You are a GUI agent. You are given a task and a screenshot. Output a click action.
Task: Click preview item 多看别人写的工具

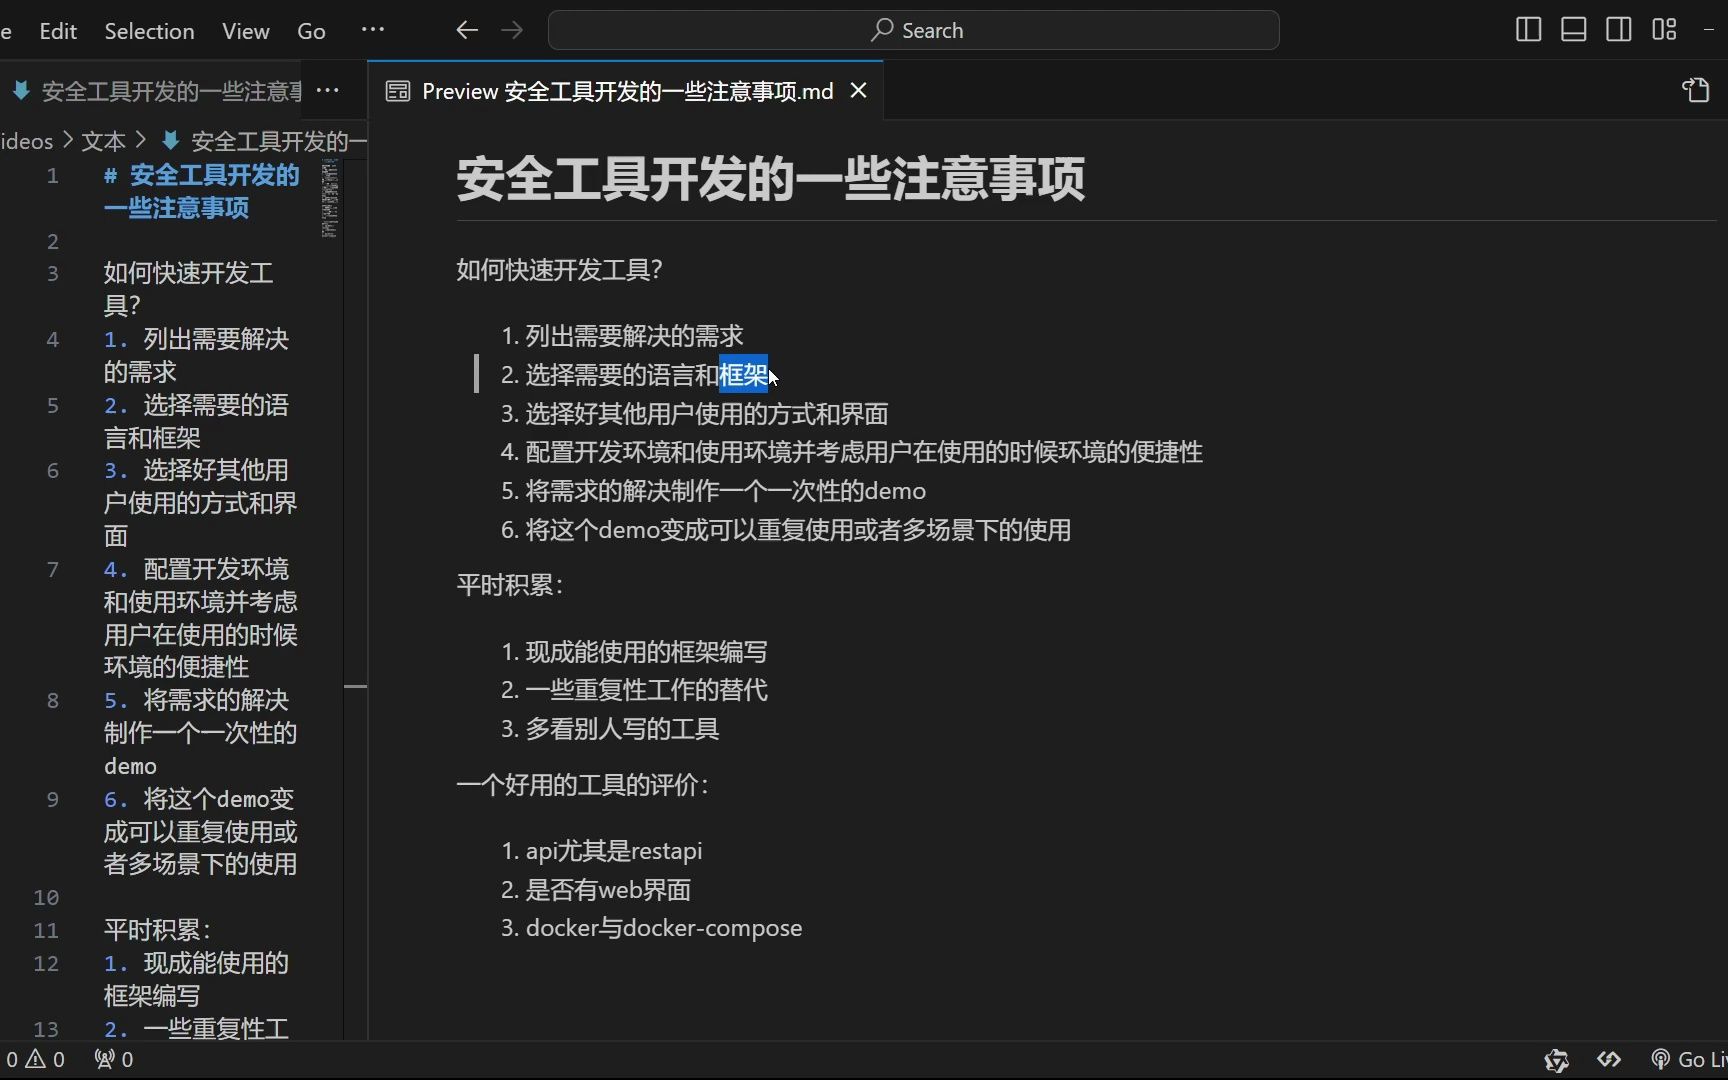(x=622, y=729)
